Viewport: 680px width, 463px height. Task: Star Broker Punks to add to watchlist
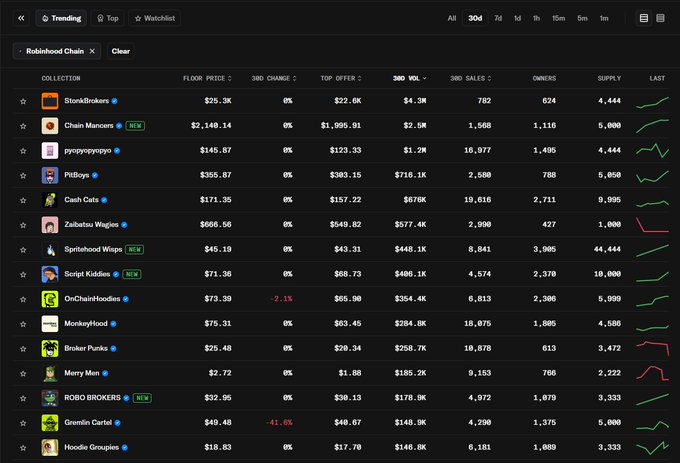point(23,349)
